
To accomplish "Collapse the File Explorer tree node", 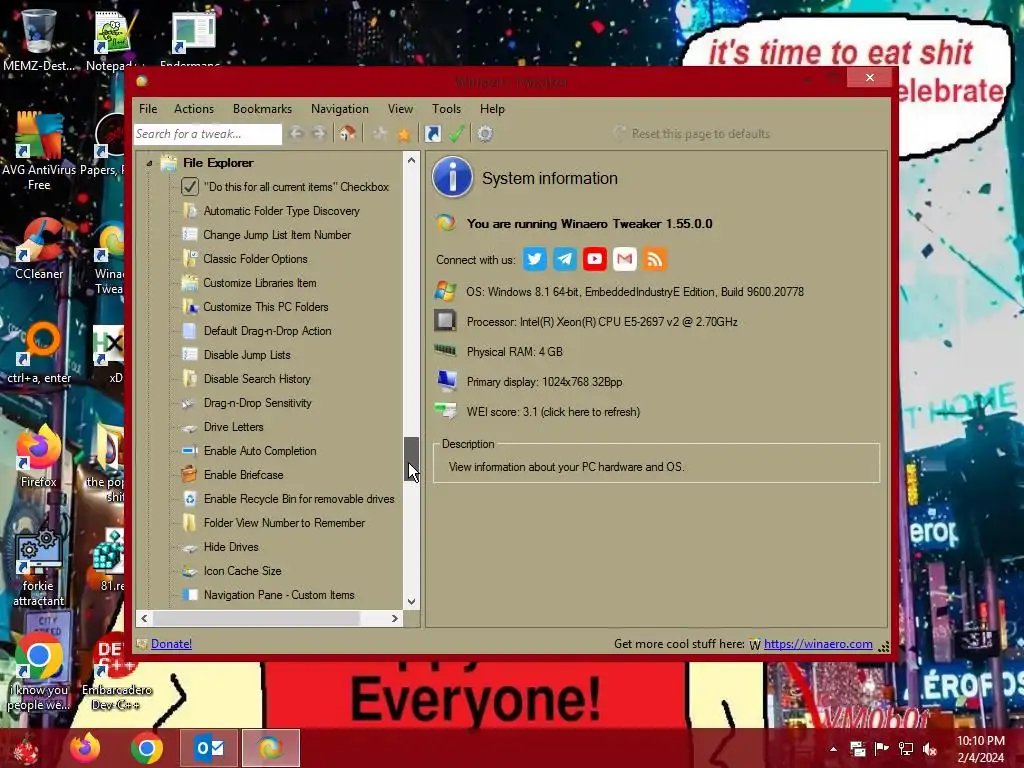I will tap(150, 163).
